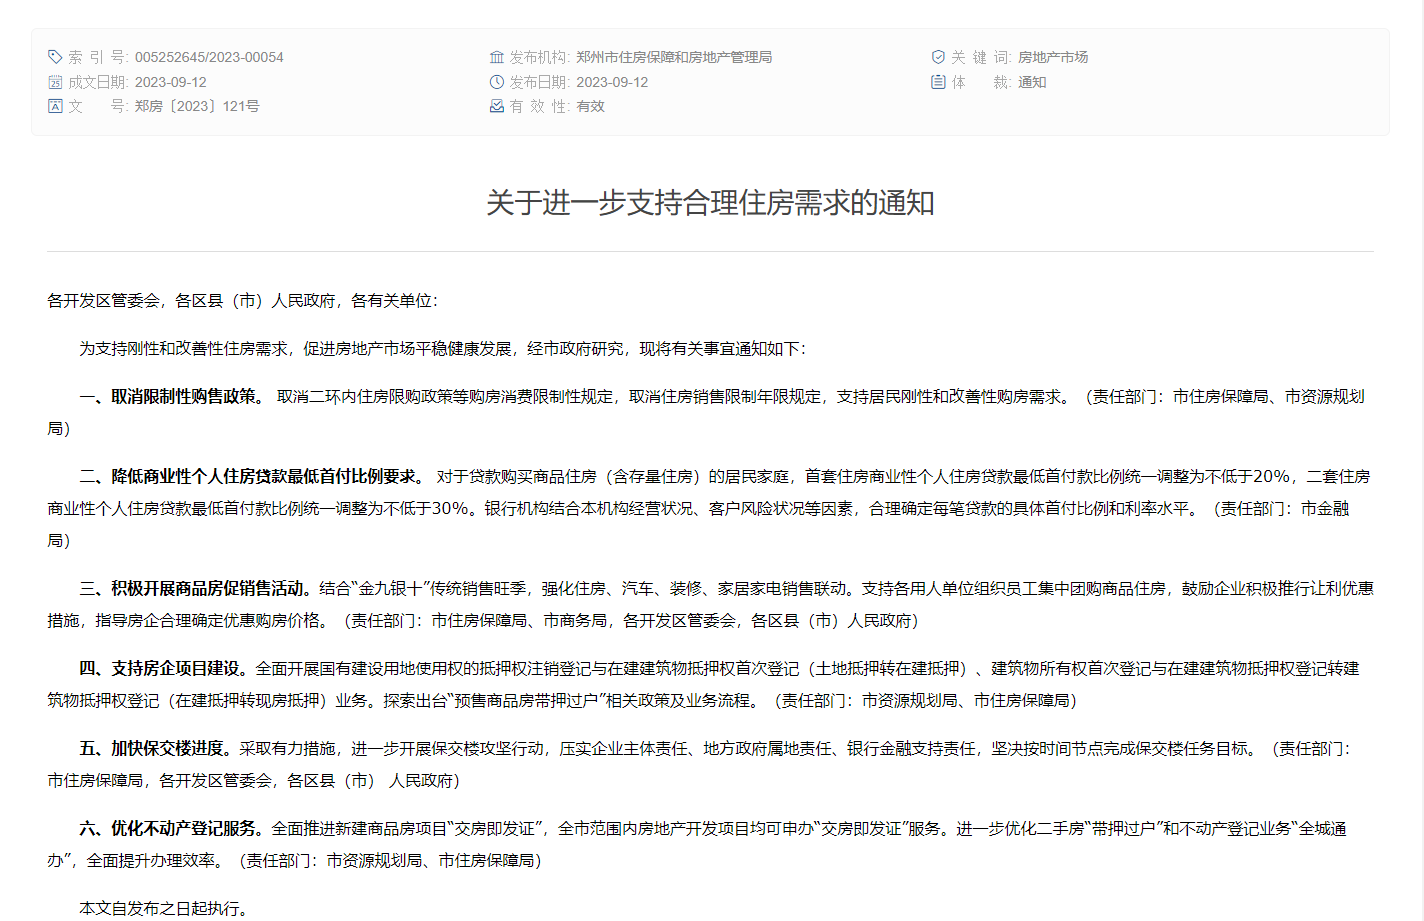Screen dimensions: 1424x921
Task: Click the heading 六、优化不动产登记服务
Action: 172,828
